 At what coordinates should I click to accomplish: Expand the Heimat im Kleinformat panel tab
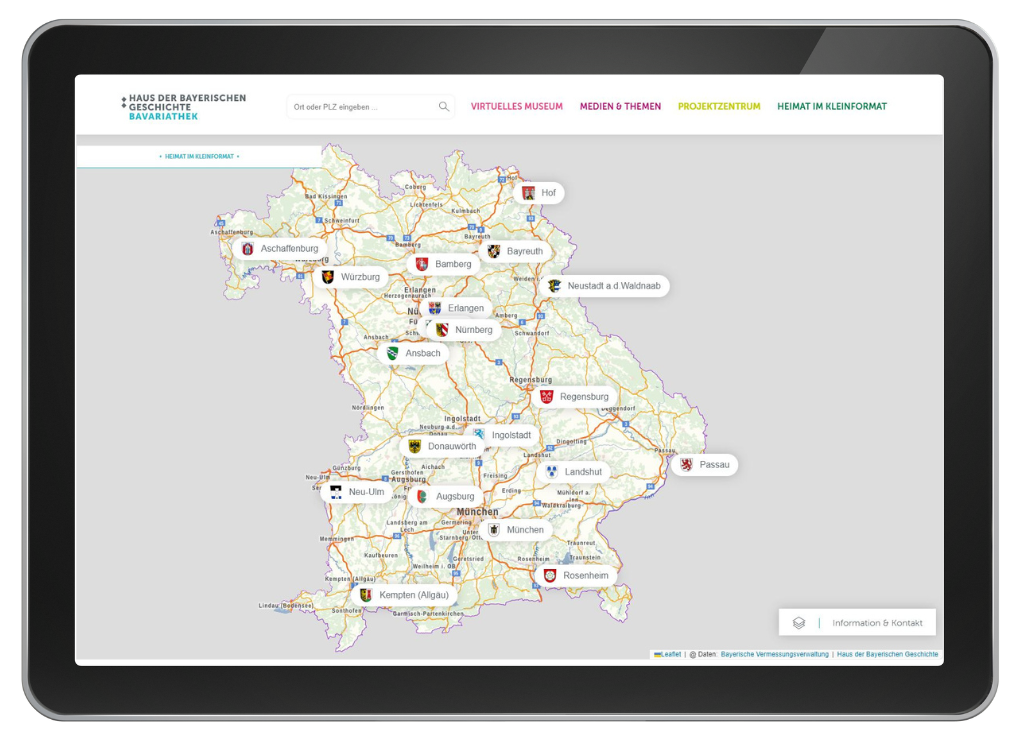pos(199,157)
